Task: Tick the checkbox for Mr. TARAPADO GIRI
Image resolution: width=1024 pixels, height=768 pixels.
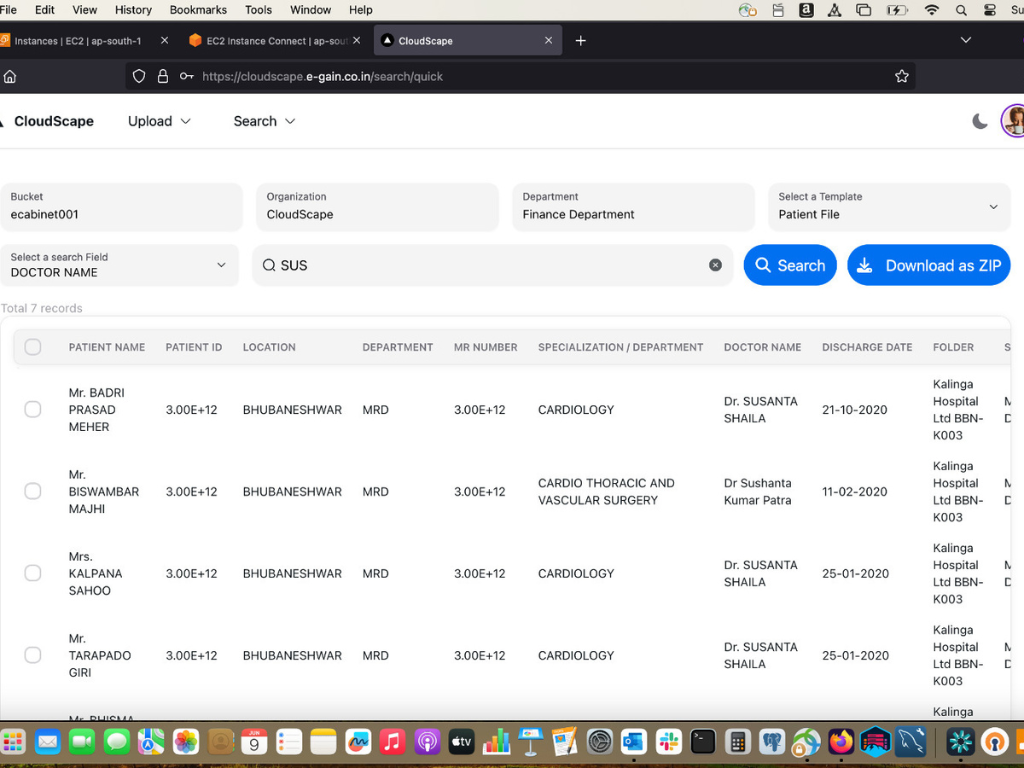Action: click(x=33, y=655)
